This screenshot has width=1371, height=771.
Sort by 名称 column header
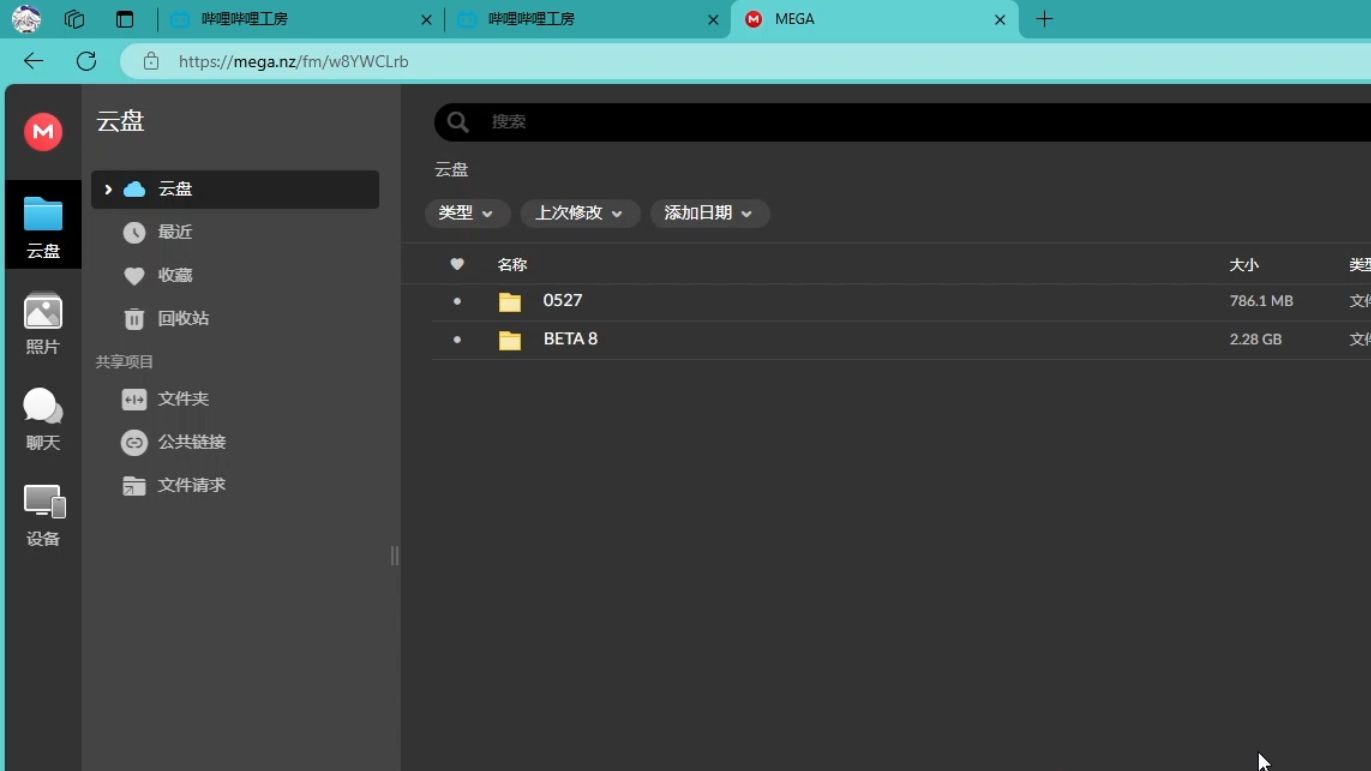click(x=512, y=265)
